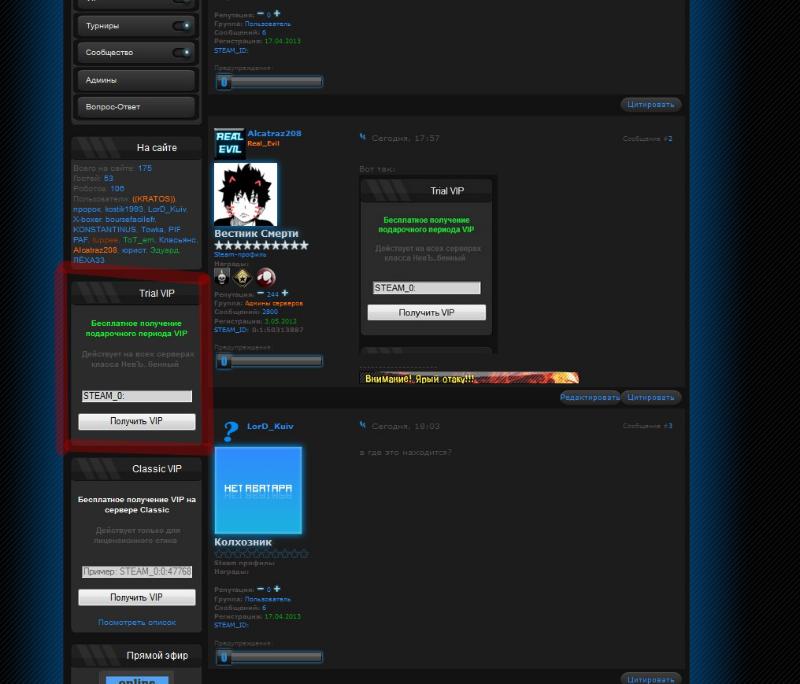The image size is (800, 684).
Task: Decrease Alcatraz208's reputation with minus icon
Action: [x=260, y=294]
